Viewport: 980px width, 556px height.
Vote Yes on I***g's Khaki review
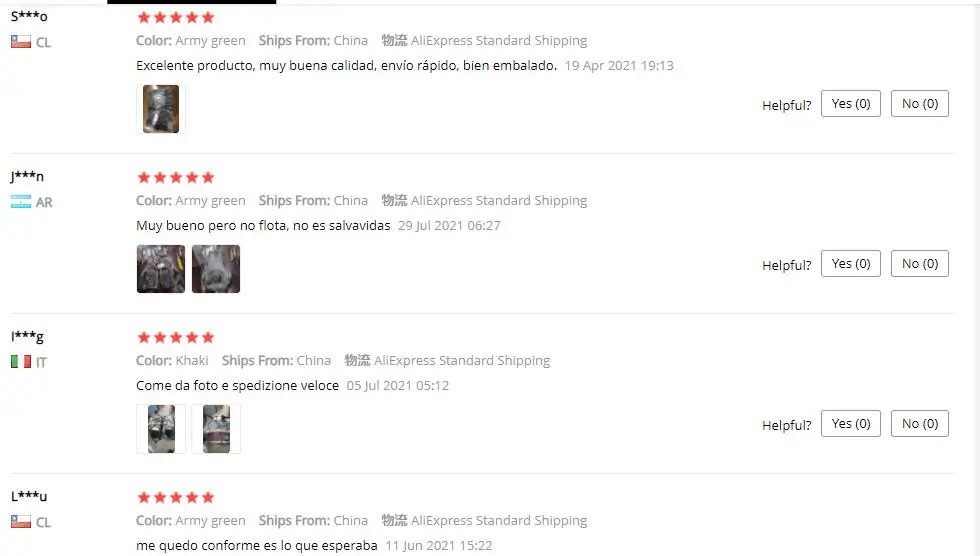851,424
